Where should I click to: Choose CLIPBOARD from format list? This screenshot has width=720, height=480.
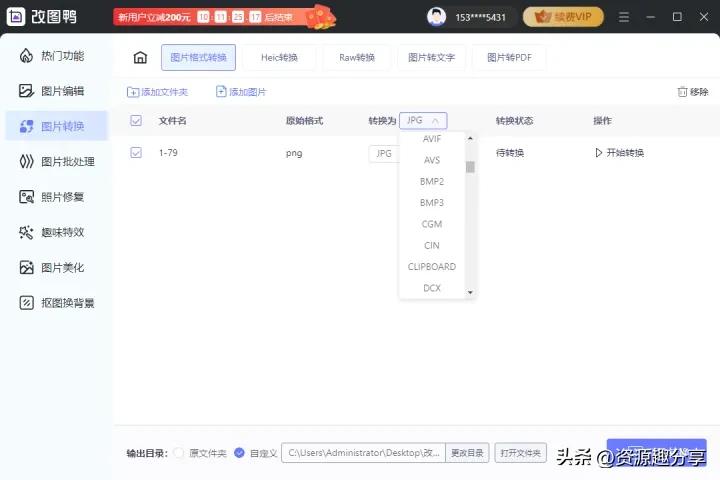432,267
